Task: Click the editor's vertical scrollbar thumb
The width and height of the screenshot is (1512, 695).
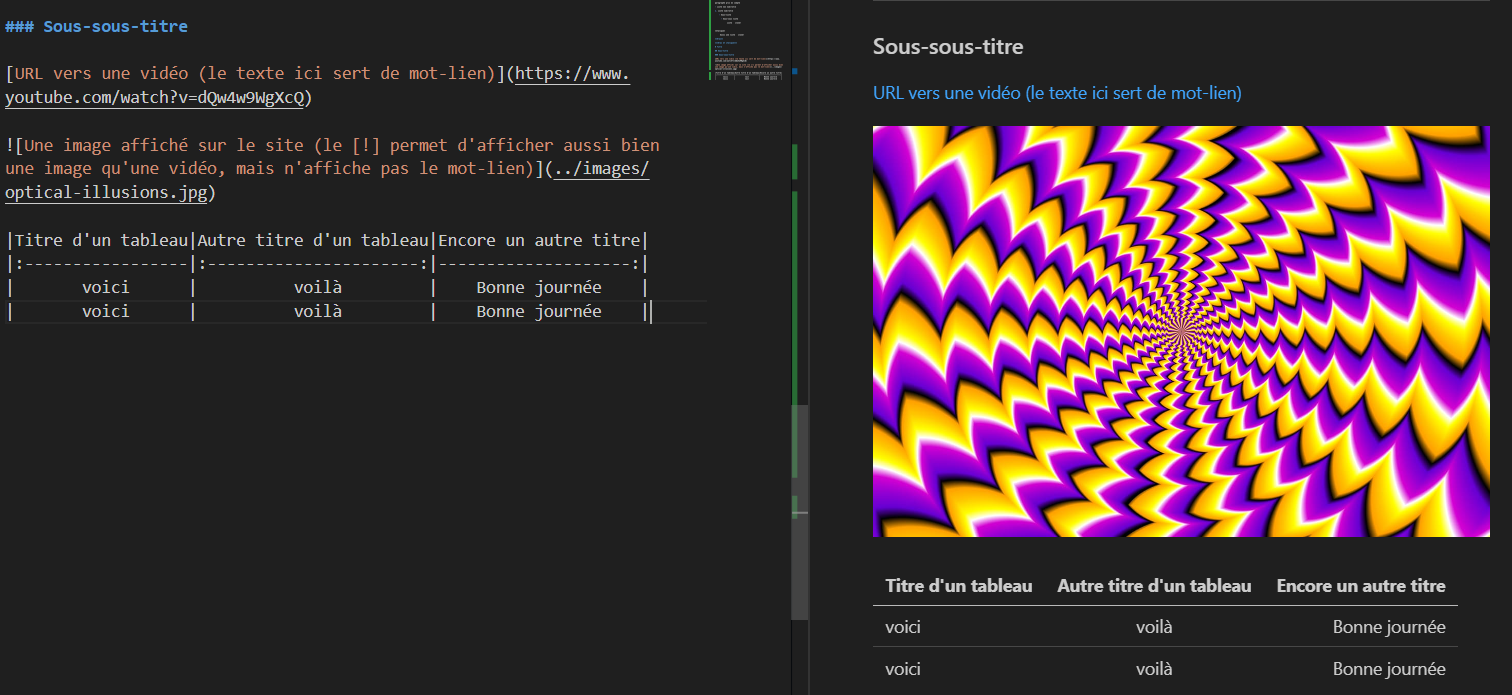Action: [800, 512]
